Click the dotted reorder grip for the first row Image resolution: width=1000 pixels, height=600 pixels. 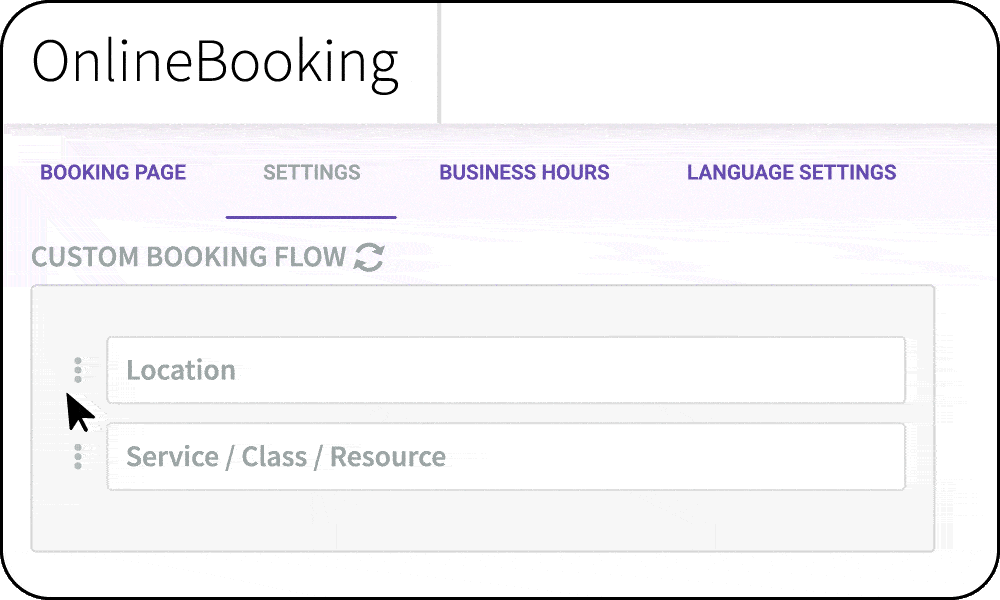coord(78,369)
